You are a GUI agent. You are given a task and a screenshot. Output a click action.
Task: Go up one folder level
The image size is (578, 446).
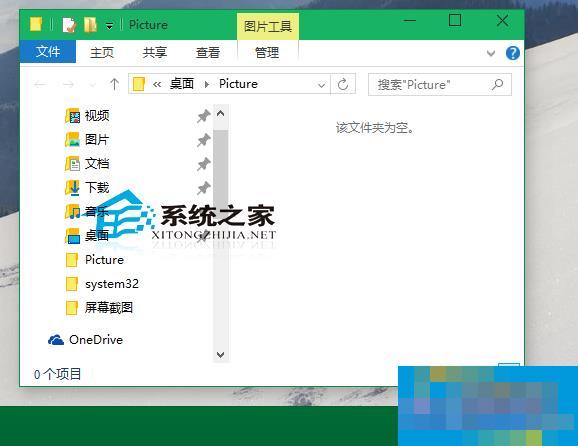tap(114, 84)
